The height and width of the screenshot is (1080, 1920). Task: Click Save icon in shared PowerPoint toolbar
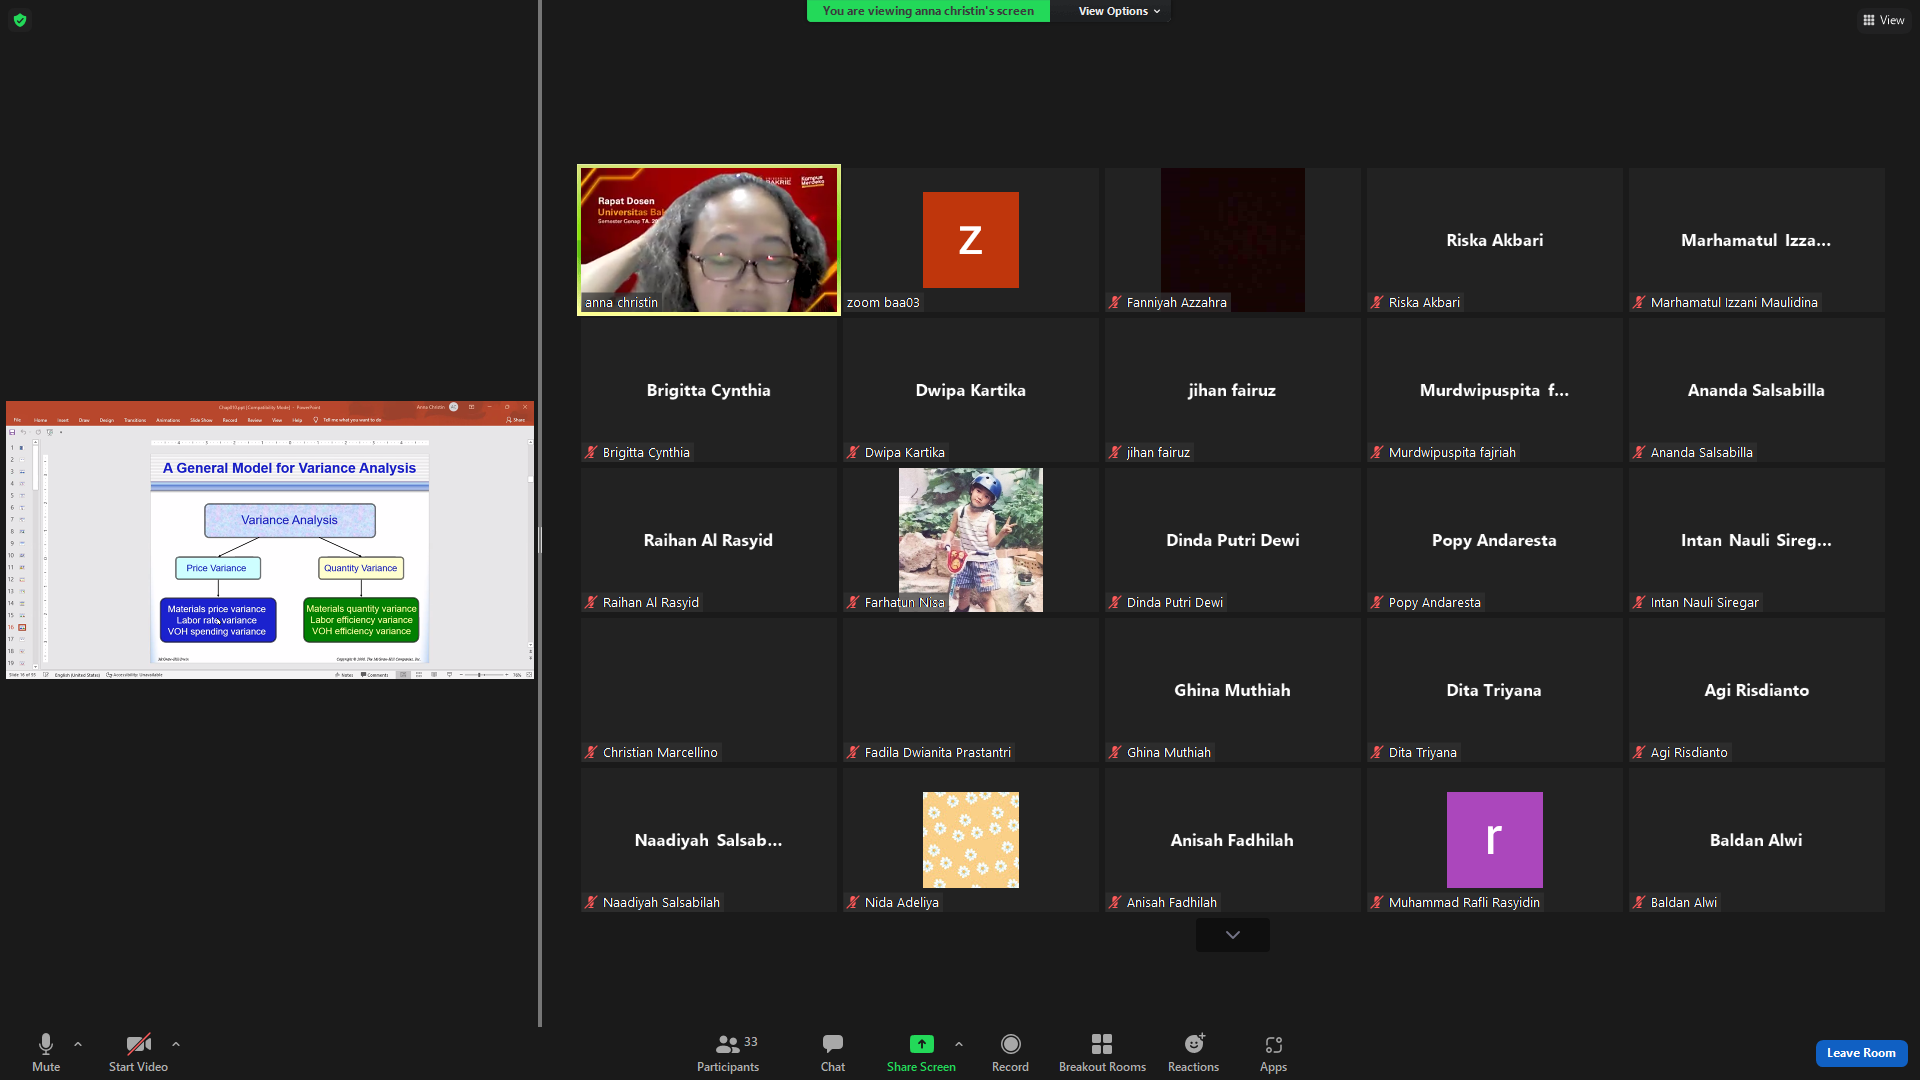tap(12, 432)
